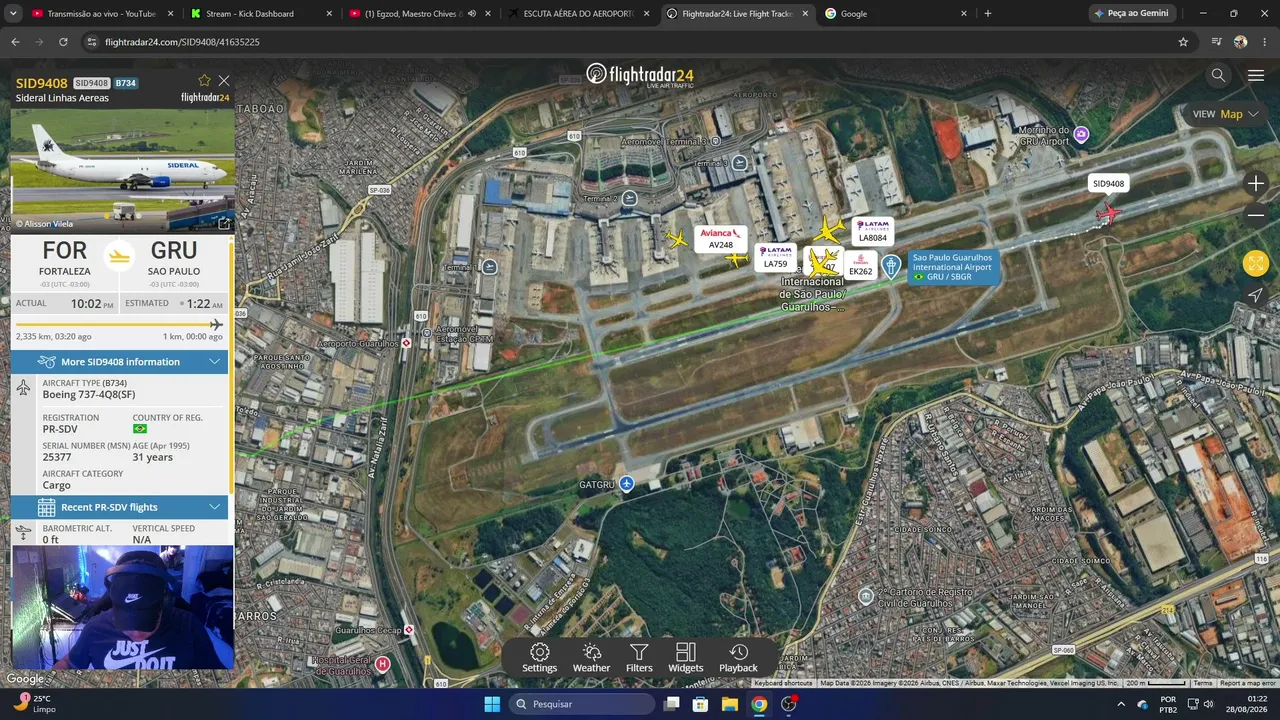Open flight Playback mode
This screenshot has height=720, width=1280.
pos(738,658)
